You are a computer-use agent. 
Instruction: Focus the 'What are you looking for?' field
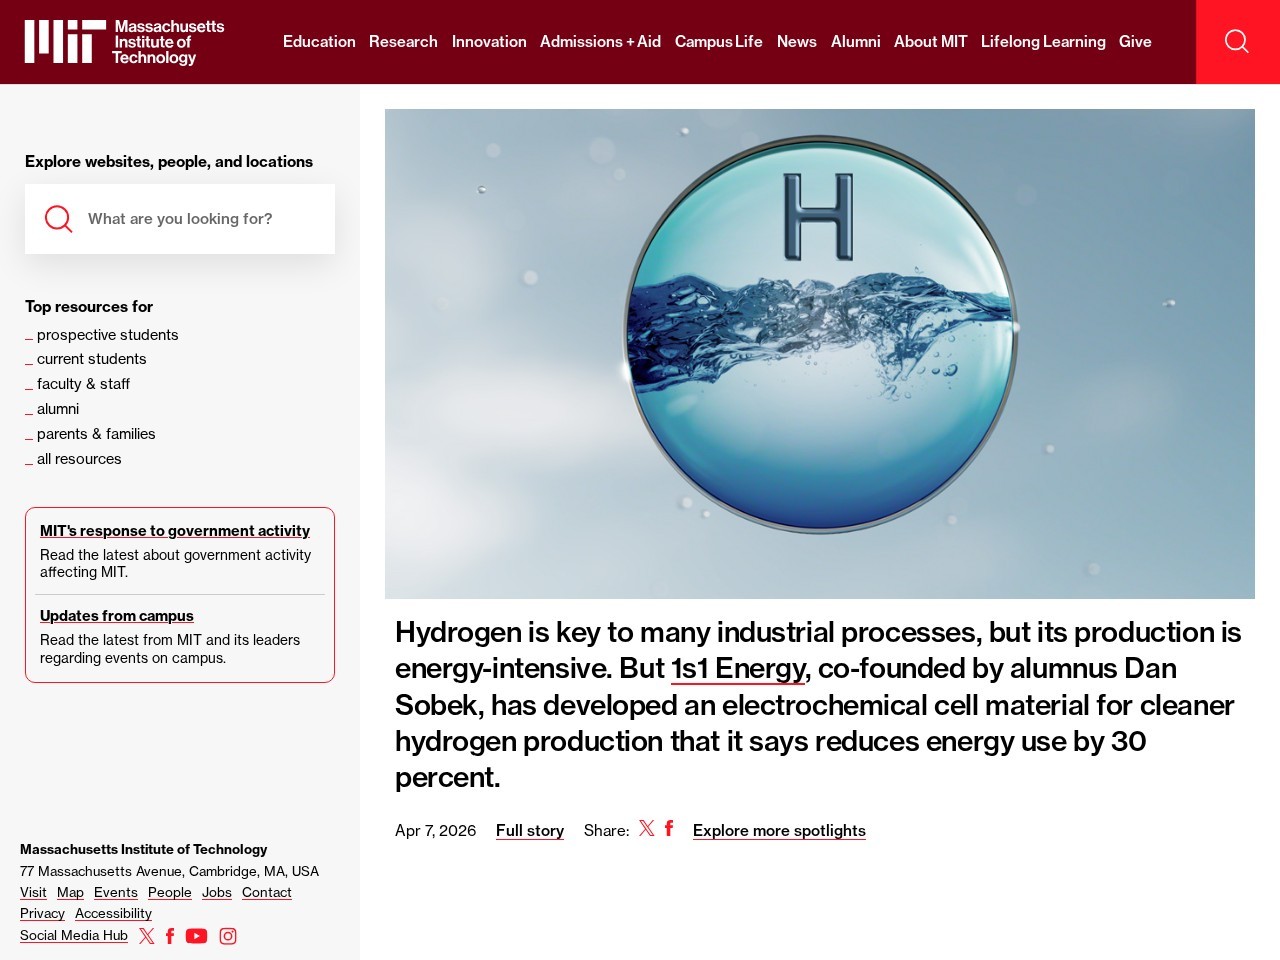(x=200, y=219)
